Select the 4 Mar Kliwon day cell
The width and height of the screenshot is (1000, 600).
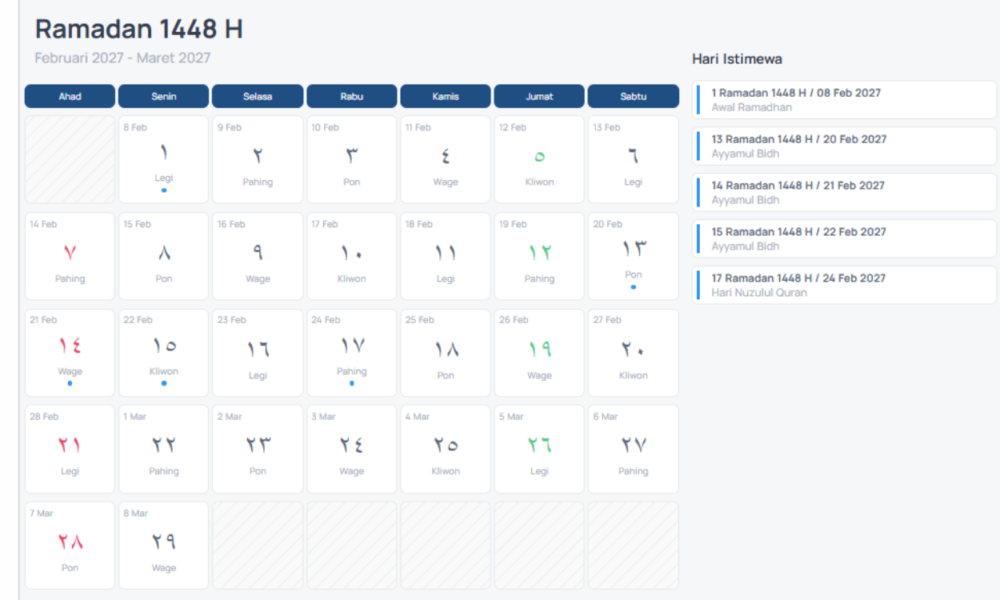click(x=445, y=449)
